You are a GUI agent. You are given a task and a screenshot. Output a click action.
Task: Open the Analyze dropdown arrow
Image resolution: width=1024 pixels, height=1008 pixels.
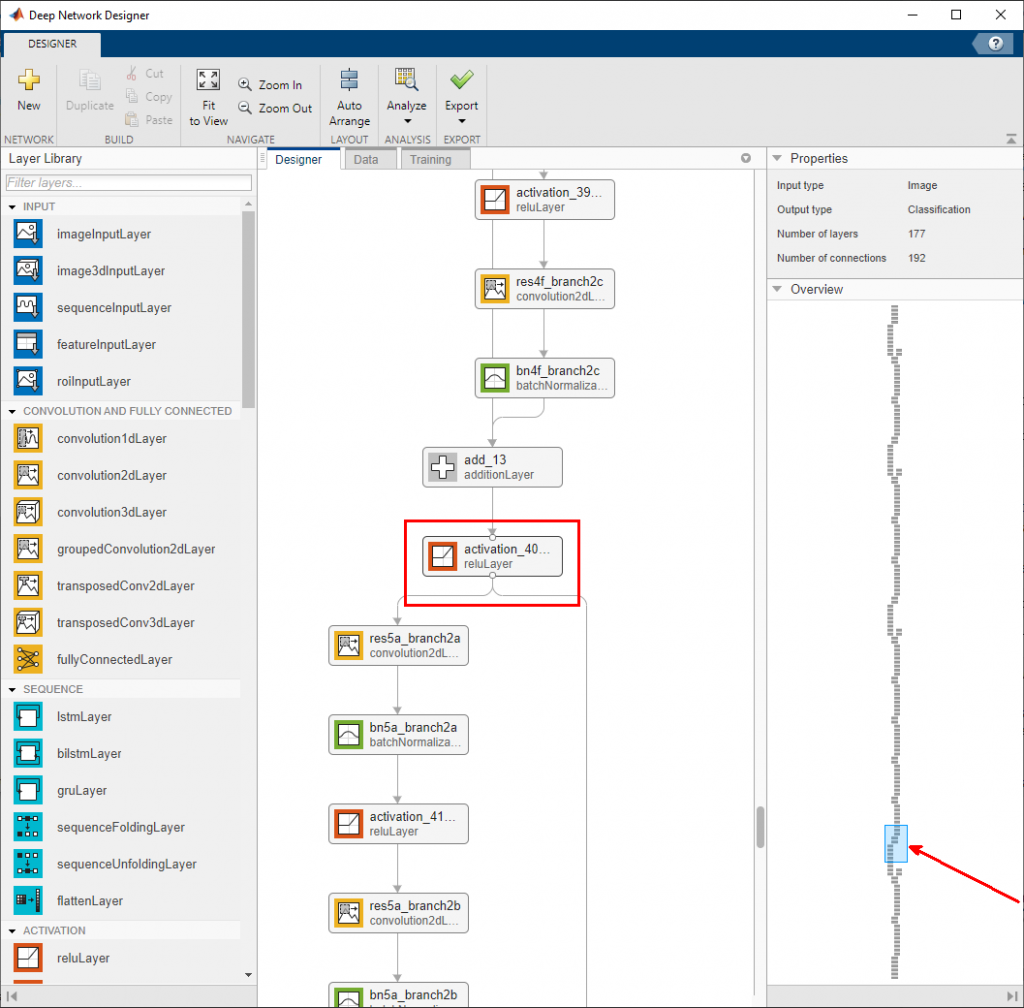406,122
